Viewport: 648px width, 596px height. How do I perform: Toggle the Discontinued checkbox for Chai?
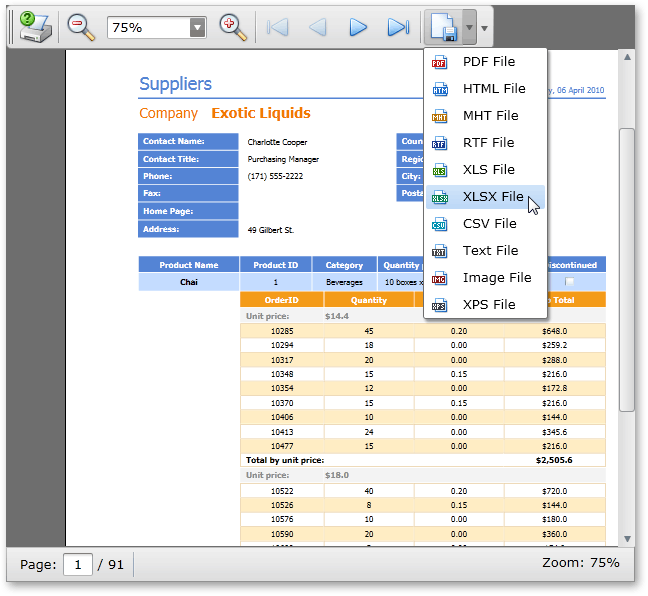pyautogui.click(x=570, y=283)
